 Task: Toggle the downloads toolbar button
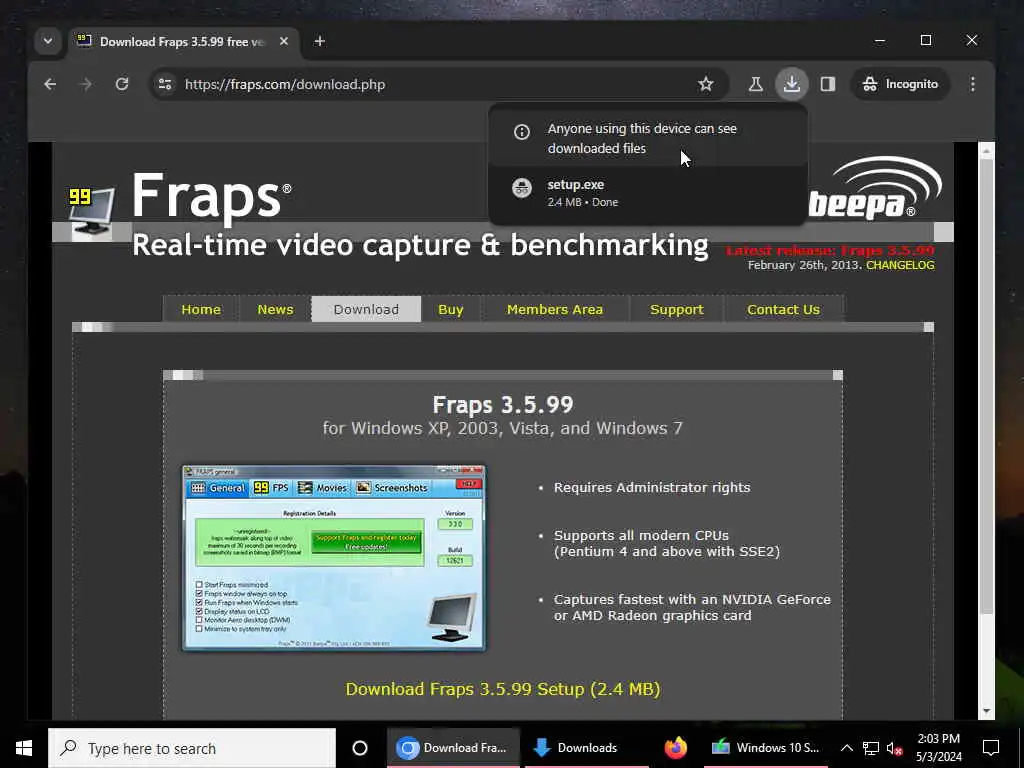[x=792, y=84]
